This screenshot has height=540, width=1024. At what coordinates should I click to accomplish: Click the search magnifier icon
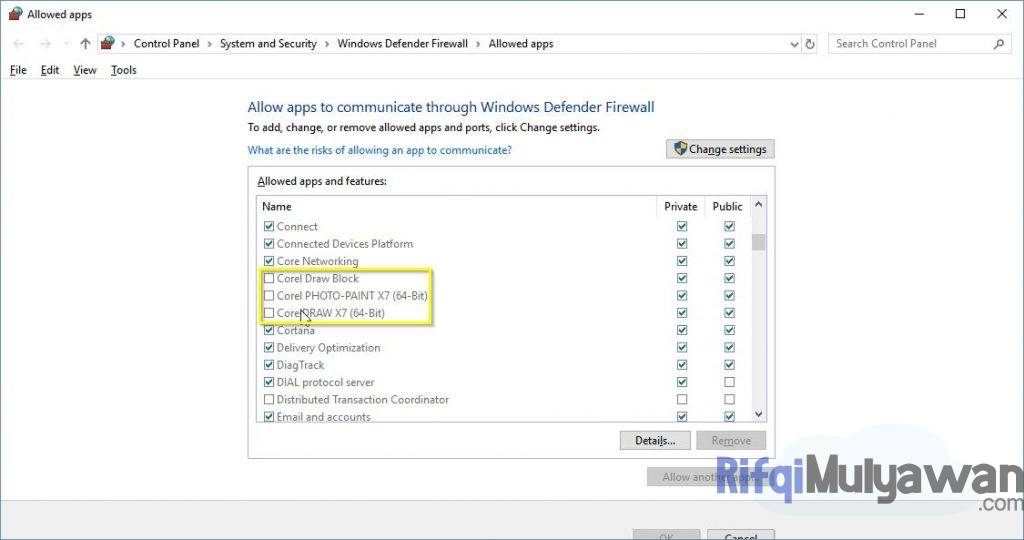pos(998,44)
